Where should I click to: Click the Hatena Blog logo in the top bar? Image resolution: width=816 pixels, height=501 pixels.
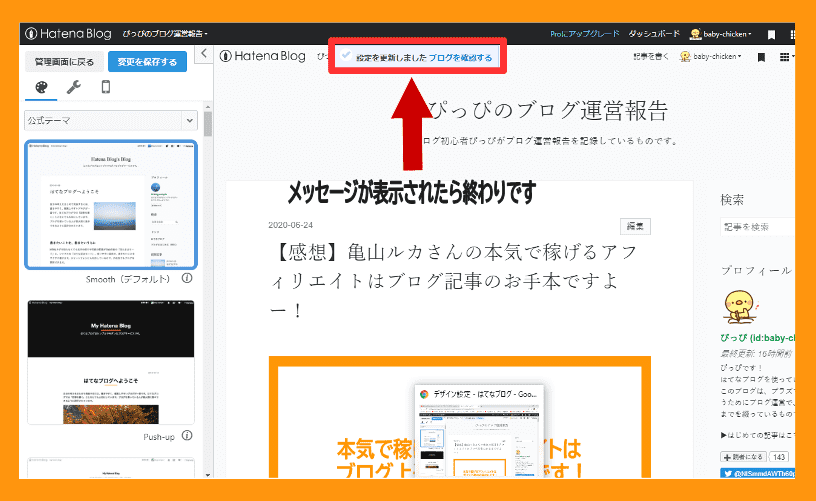tap(68, 34)
